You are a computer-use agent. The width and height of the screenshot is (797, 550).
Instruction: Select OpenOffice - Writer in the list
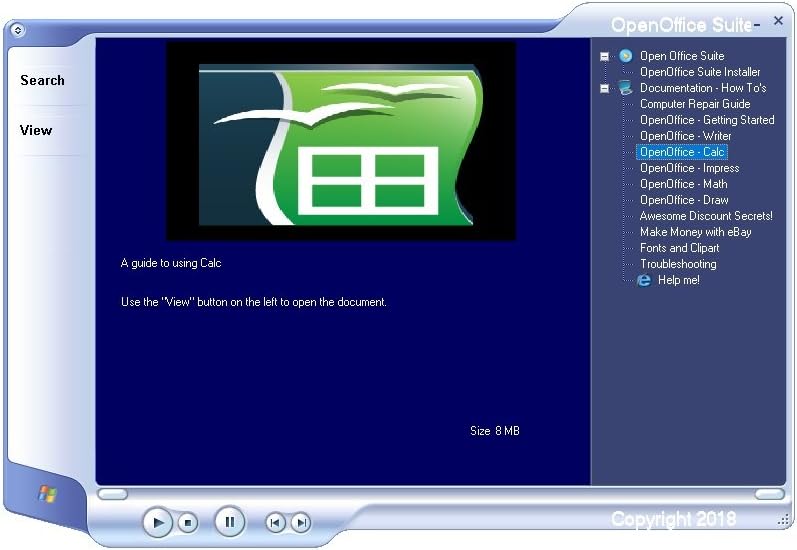click(685, 136)
